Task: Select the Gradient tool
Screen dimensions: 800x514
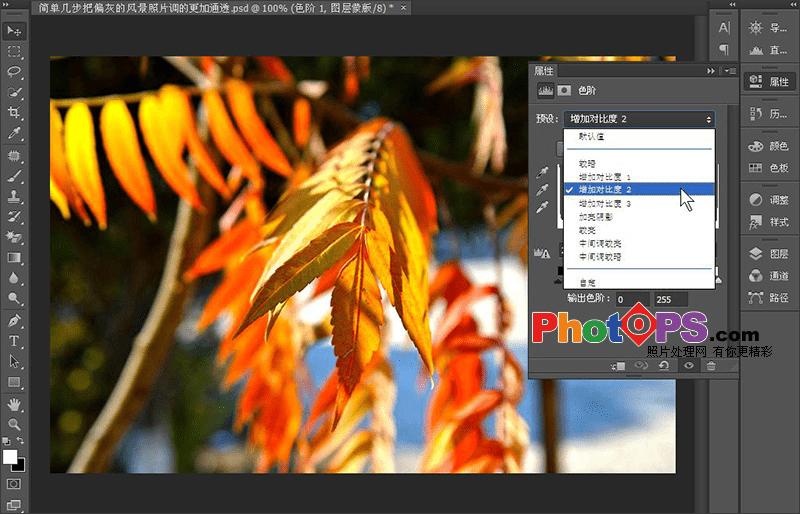Action: [x=14, y=258]
